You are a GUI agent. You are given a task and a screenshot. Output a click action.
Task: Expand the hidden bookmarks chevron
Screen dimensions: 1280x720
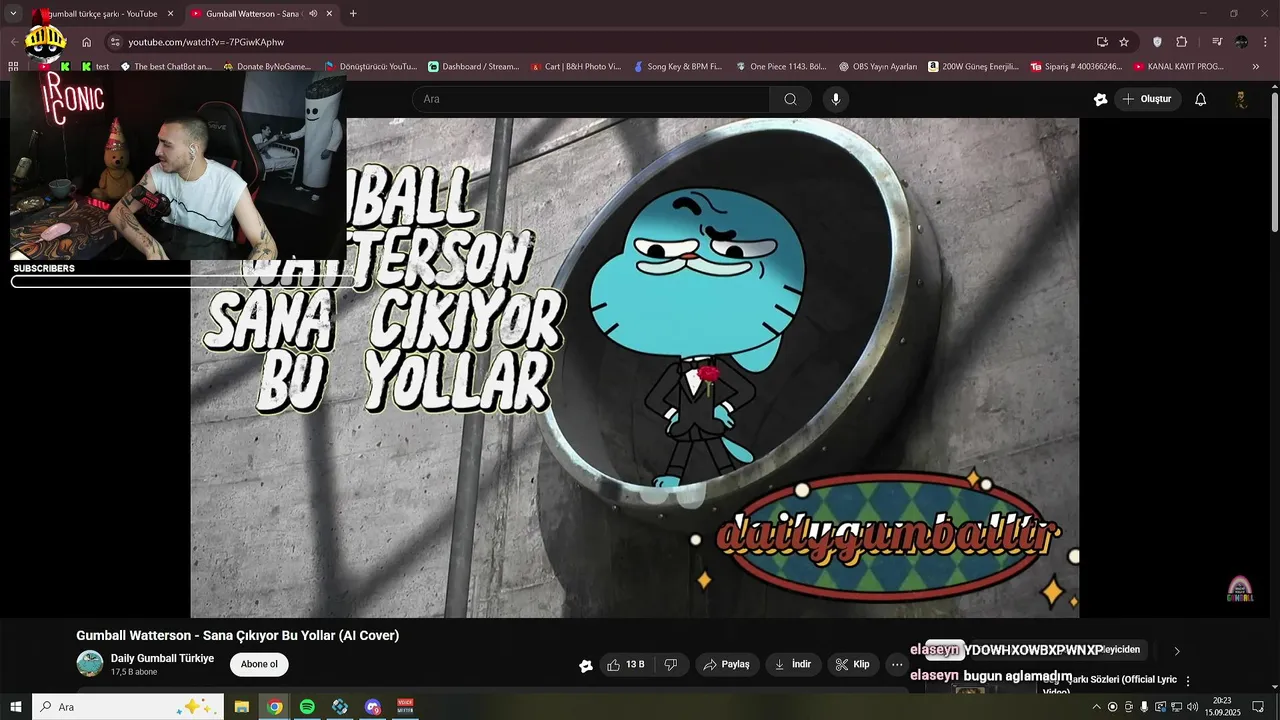pyautogui.click(x=1256, y=67)
